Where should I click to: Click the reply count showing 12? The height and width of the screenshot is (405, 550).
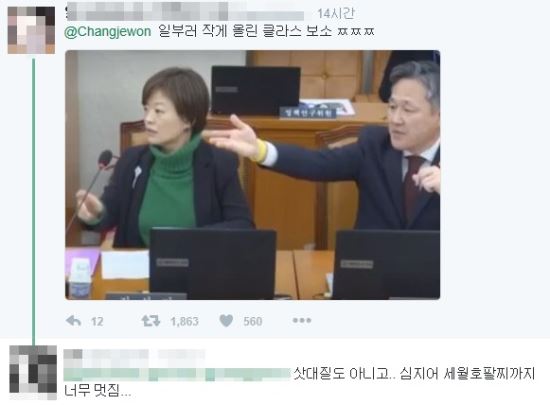pos(97,322)
